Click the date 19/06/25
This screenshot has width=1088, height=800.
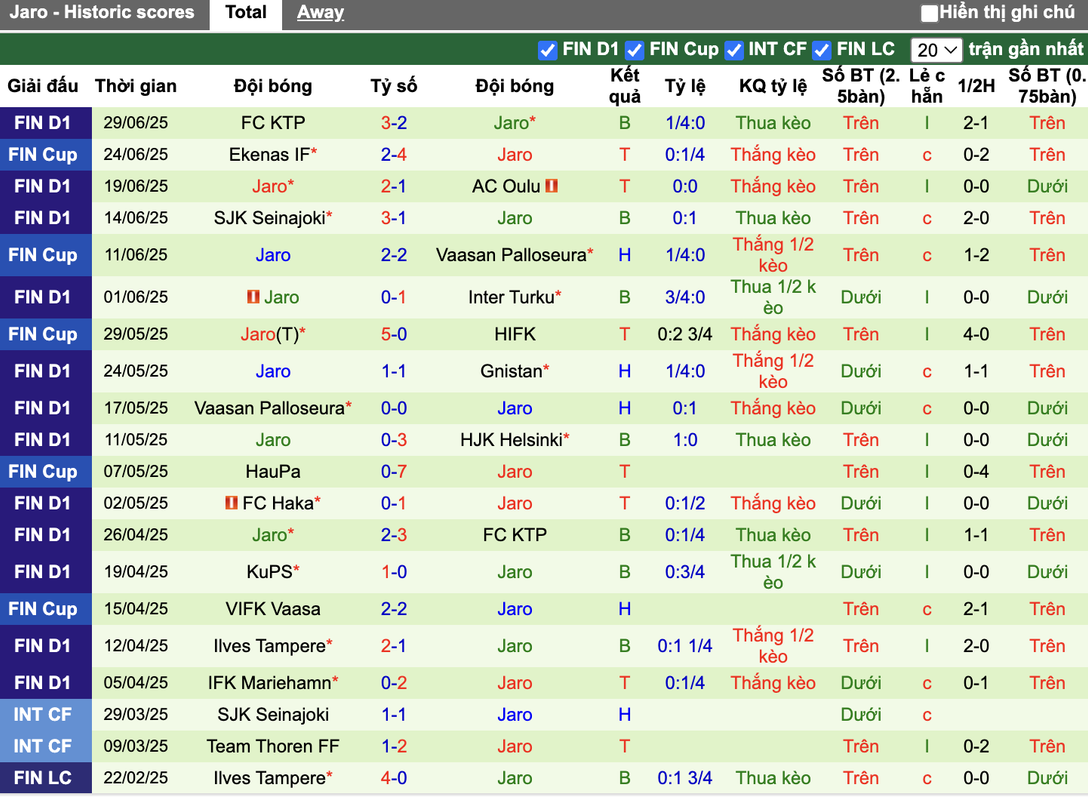(x=136, y=186)
